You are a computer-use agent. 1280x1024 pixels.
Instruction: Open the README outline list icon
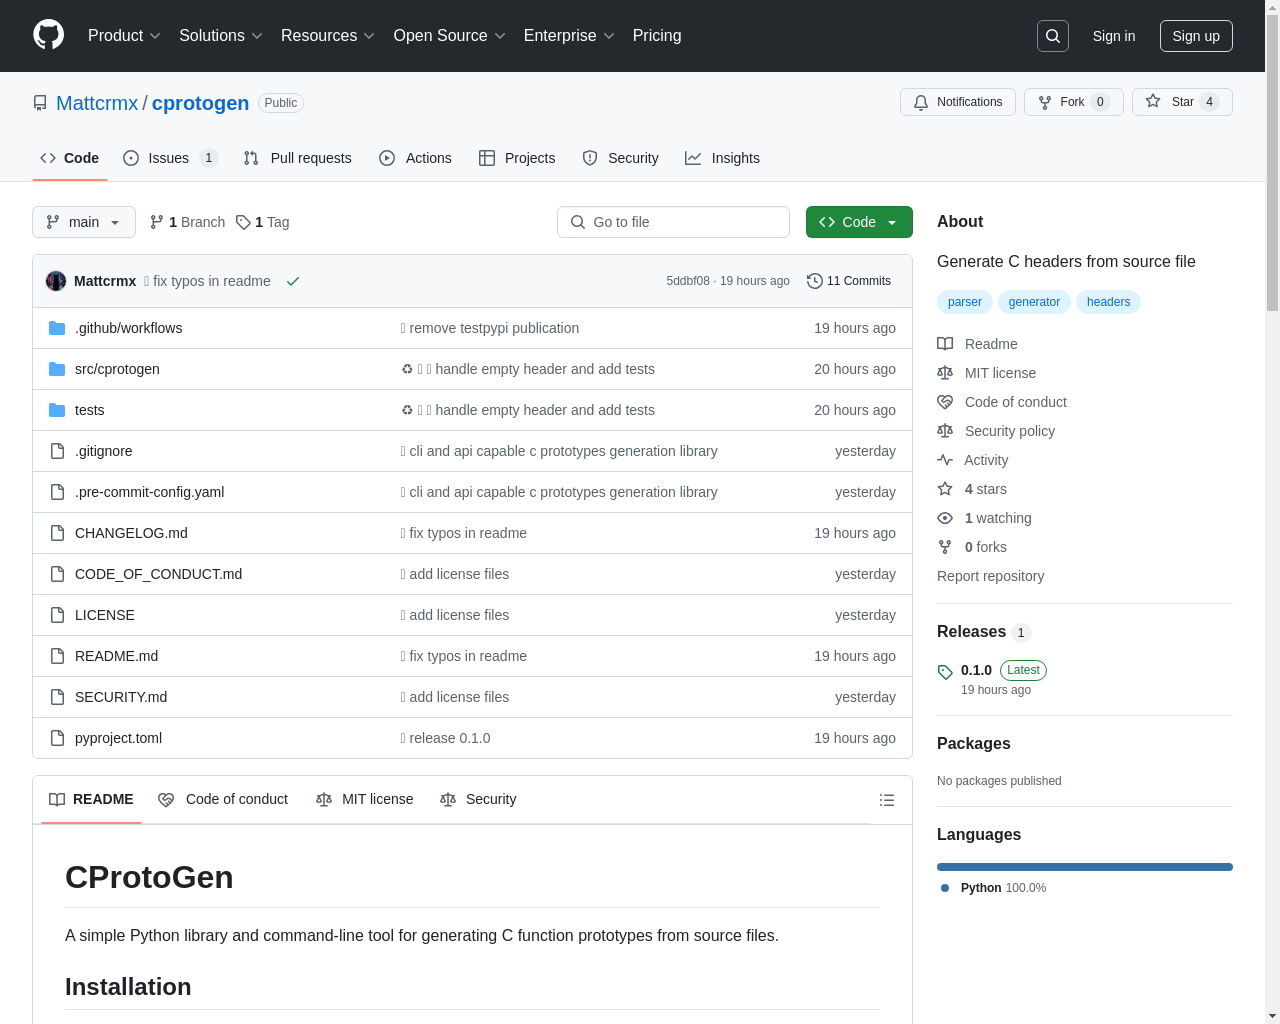[886, 800]
